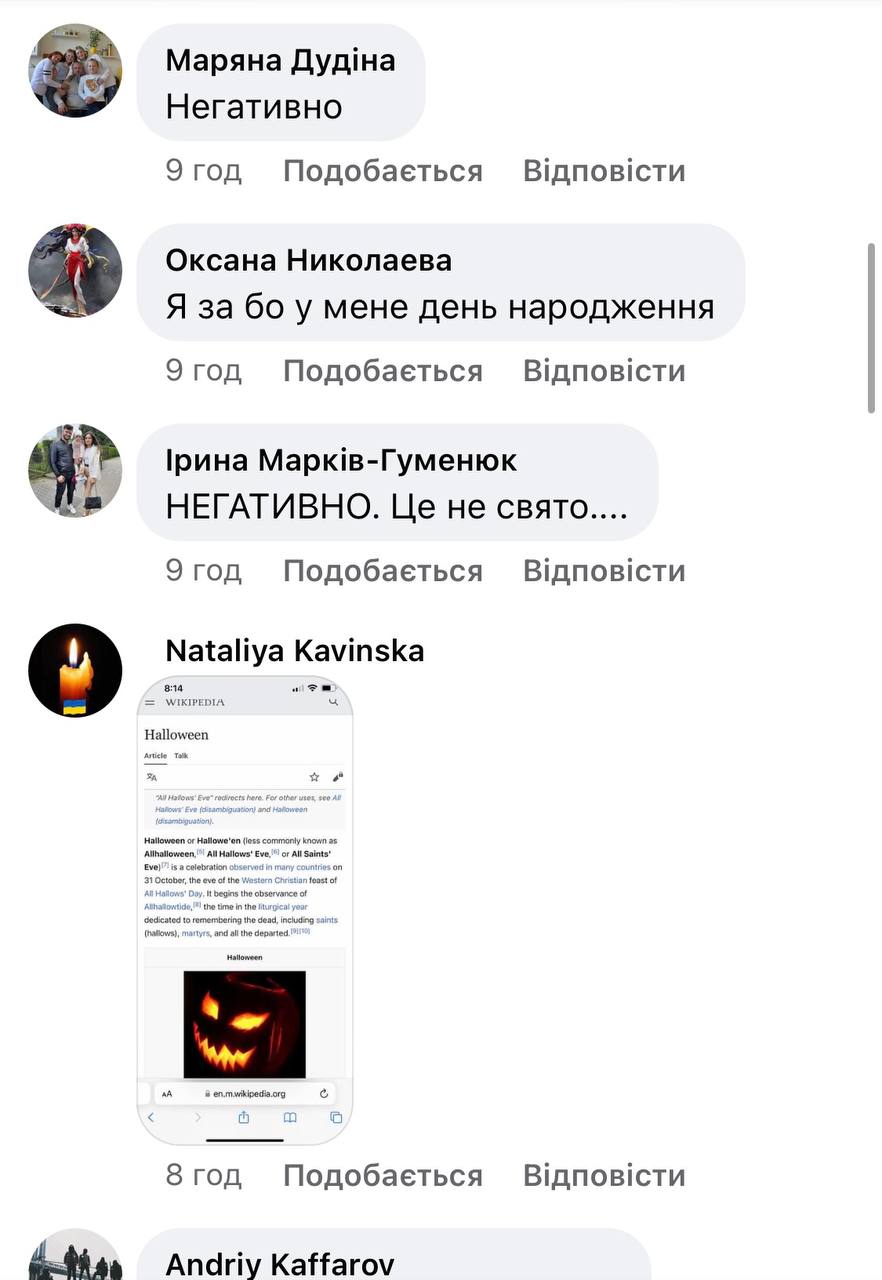The height and width of the screenshot is (1280, 882).
Task: Like Маряна Дудіна's comment via Подобається
Action: tap(382, 171)
